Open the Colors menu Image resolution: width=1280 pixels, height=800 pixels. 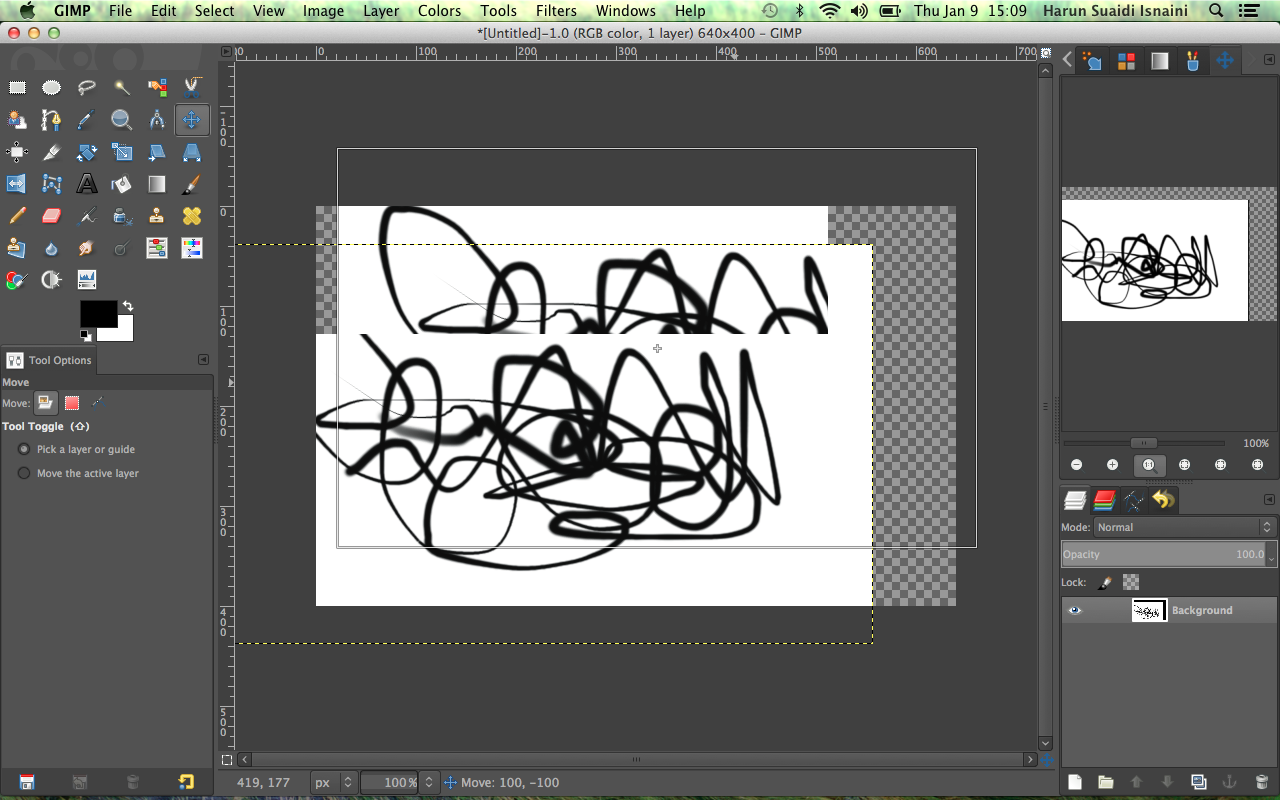(x=439, y=11)
